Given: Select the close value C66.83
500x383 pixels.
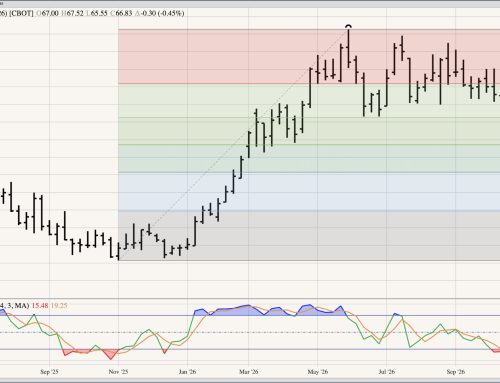Looking at the screenshot, I should click(121, 13).
